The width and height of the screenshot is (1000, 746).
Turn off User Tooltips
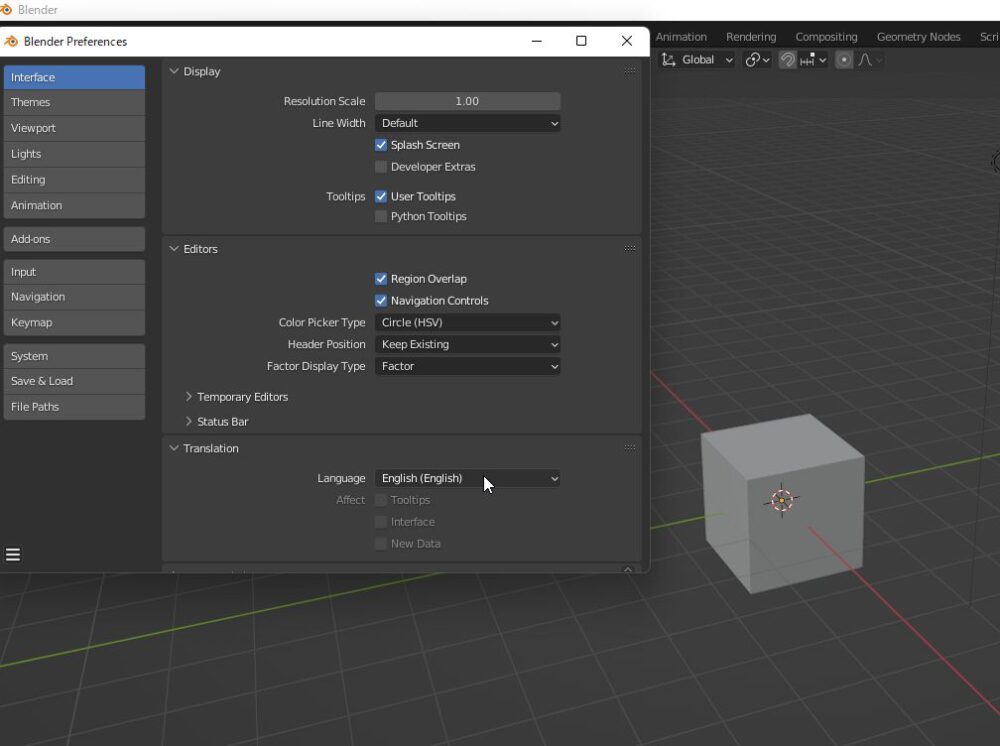click(x=381, y=196)
